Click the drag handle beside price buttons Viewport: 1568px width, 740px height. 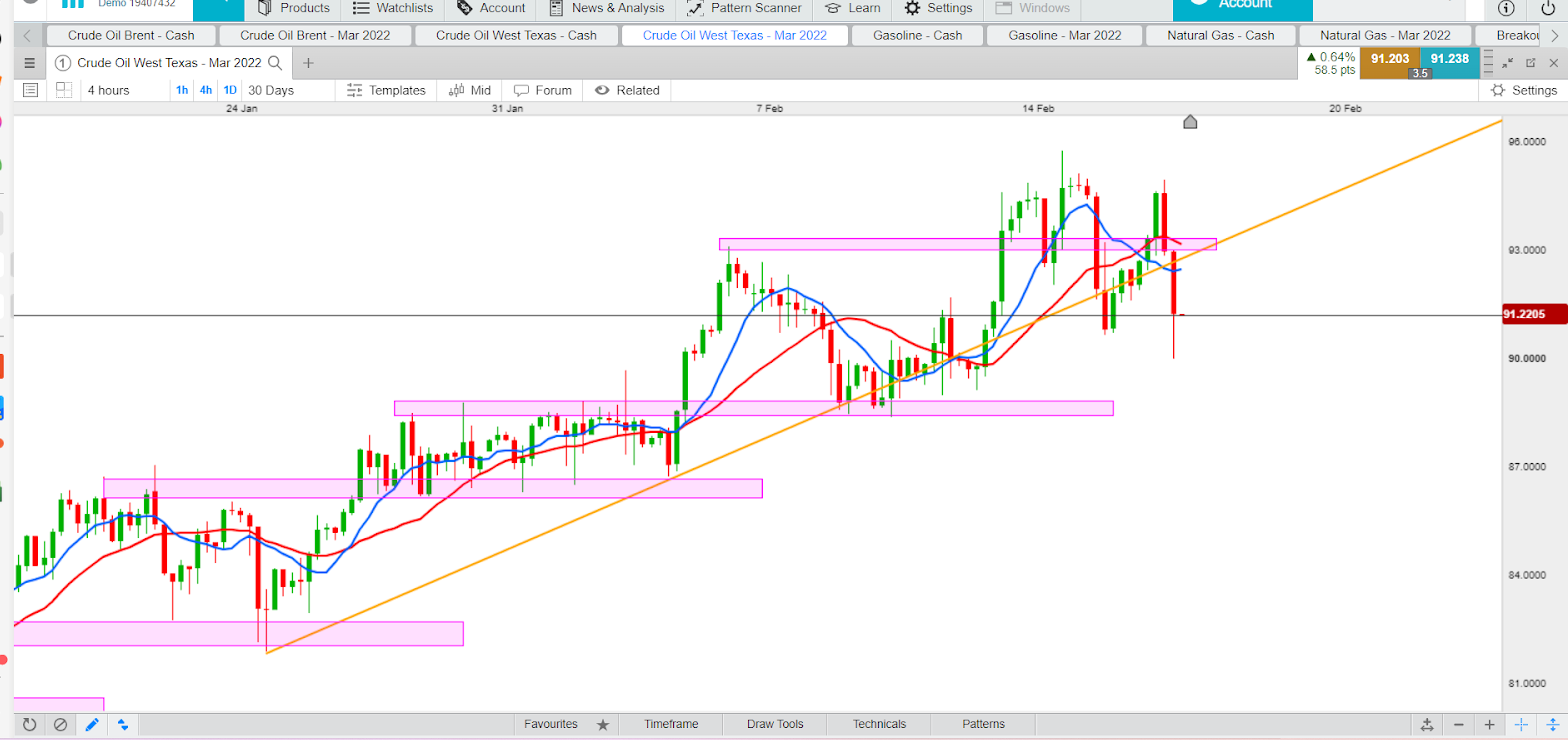pos(1487,63)
